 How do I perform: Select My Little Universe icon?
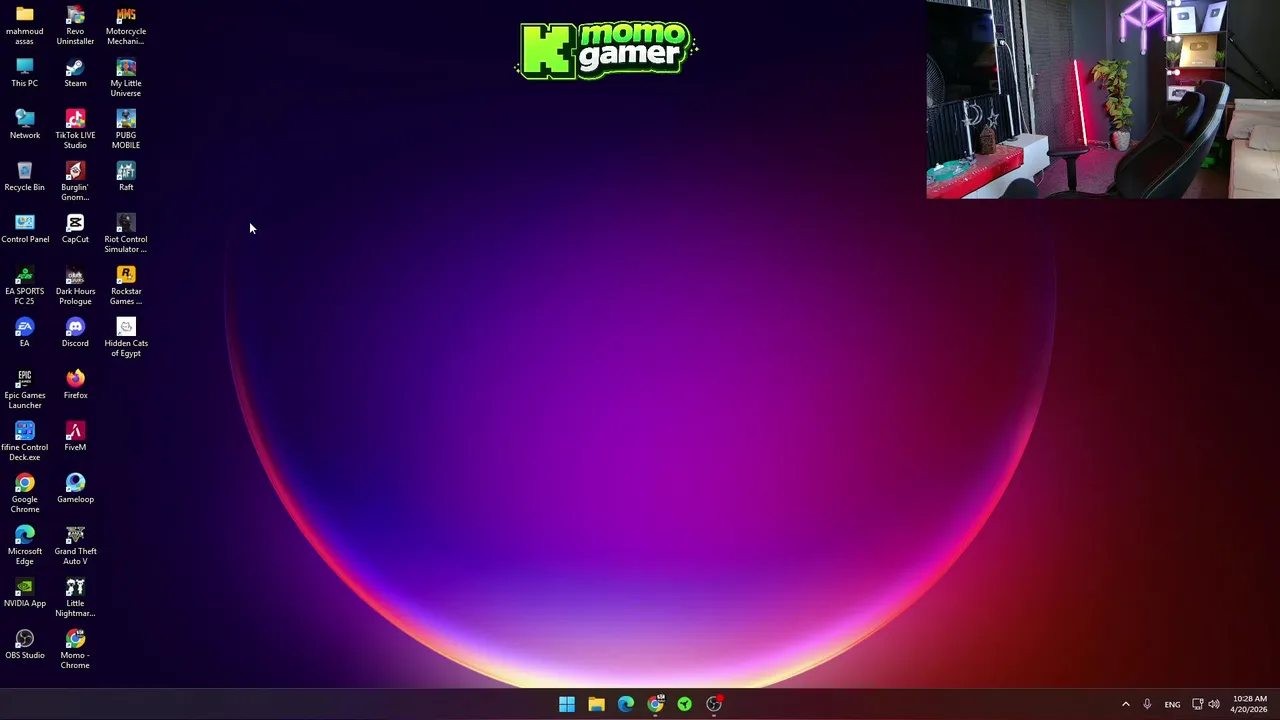[126, 78]
